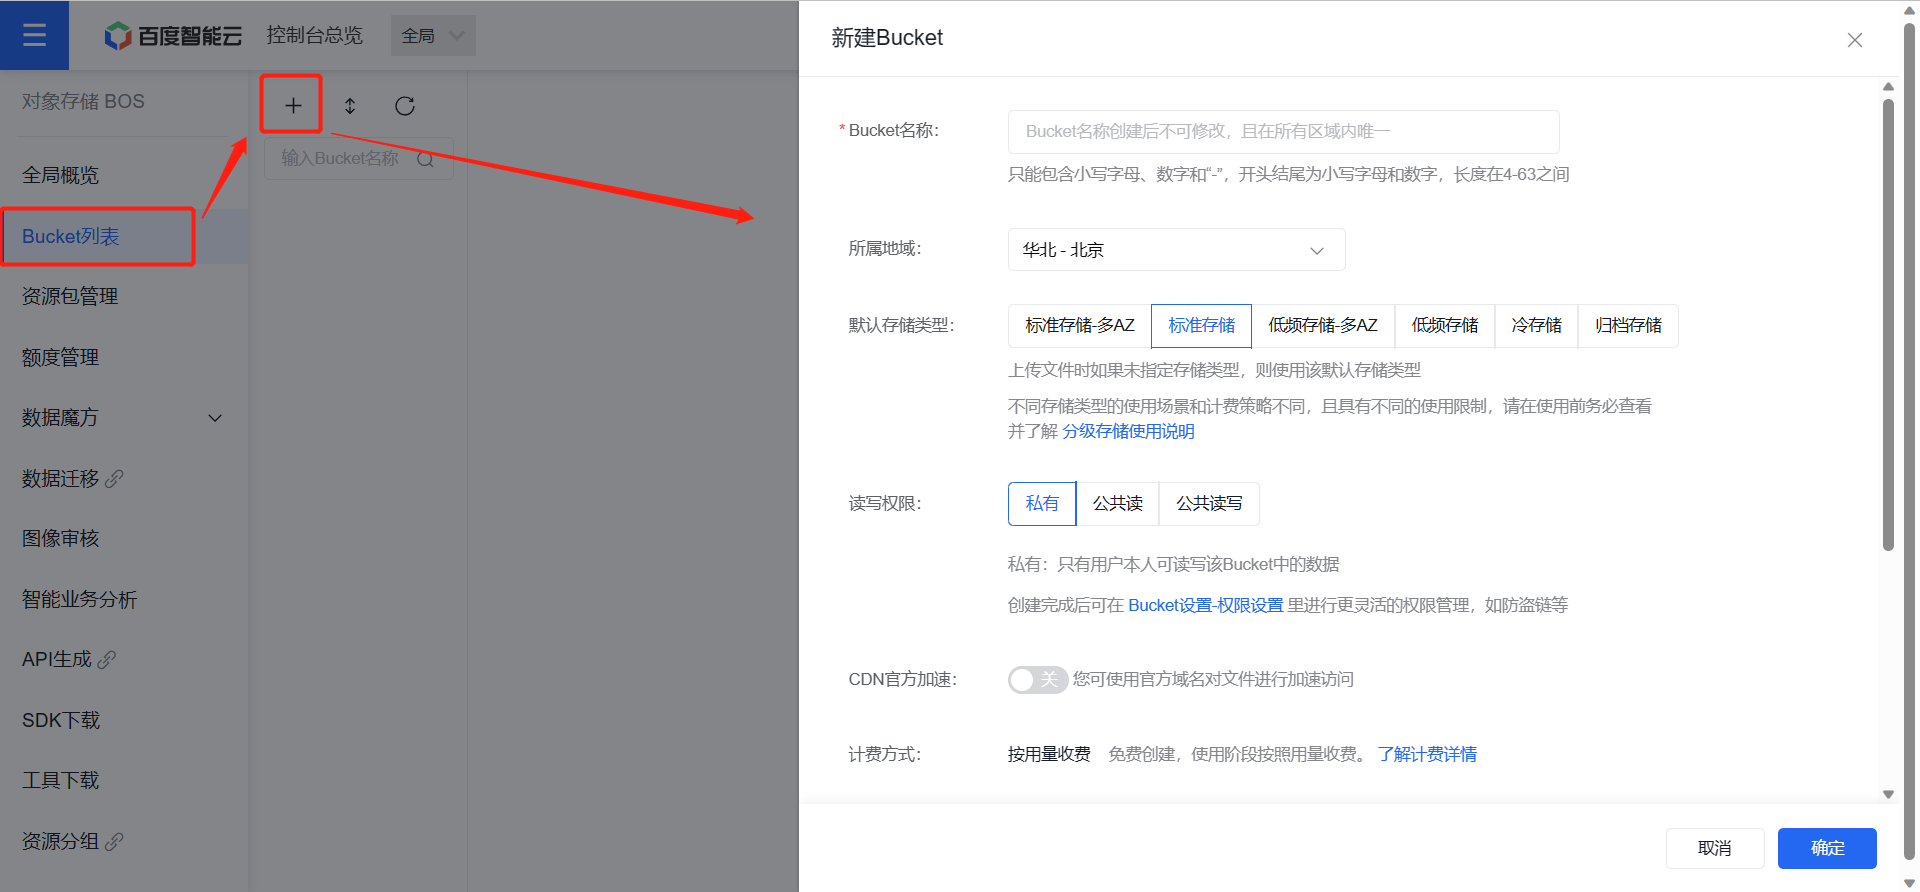Open the hamburger navigation menu

[x=34, y=35]
